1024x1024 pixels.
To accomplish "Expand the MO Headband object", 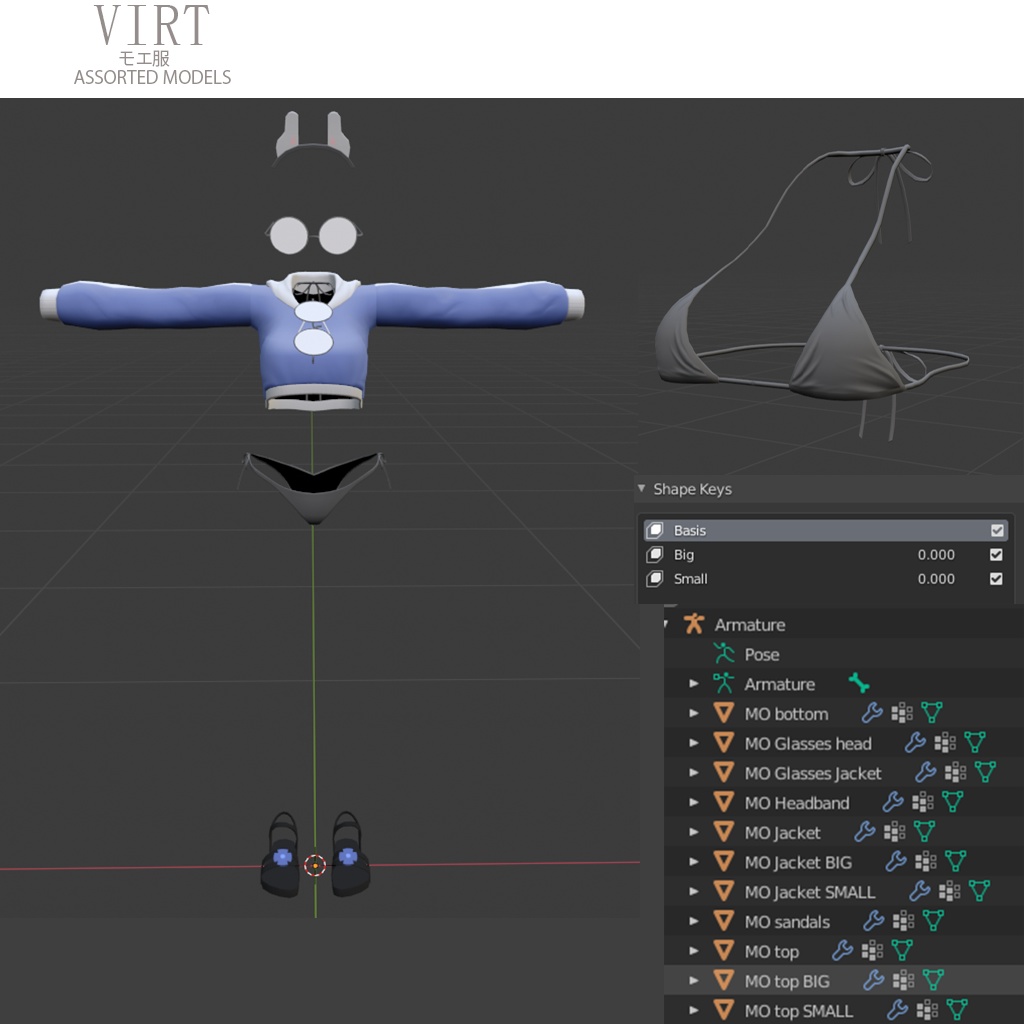I will [x=694, y=803].
